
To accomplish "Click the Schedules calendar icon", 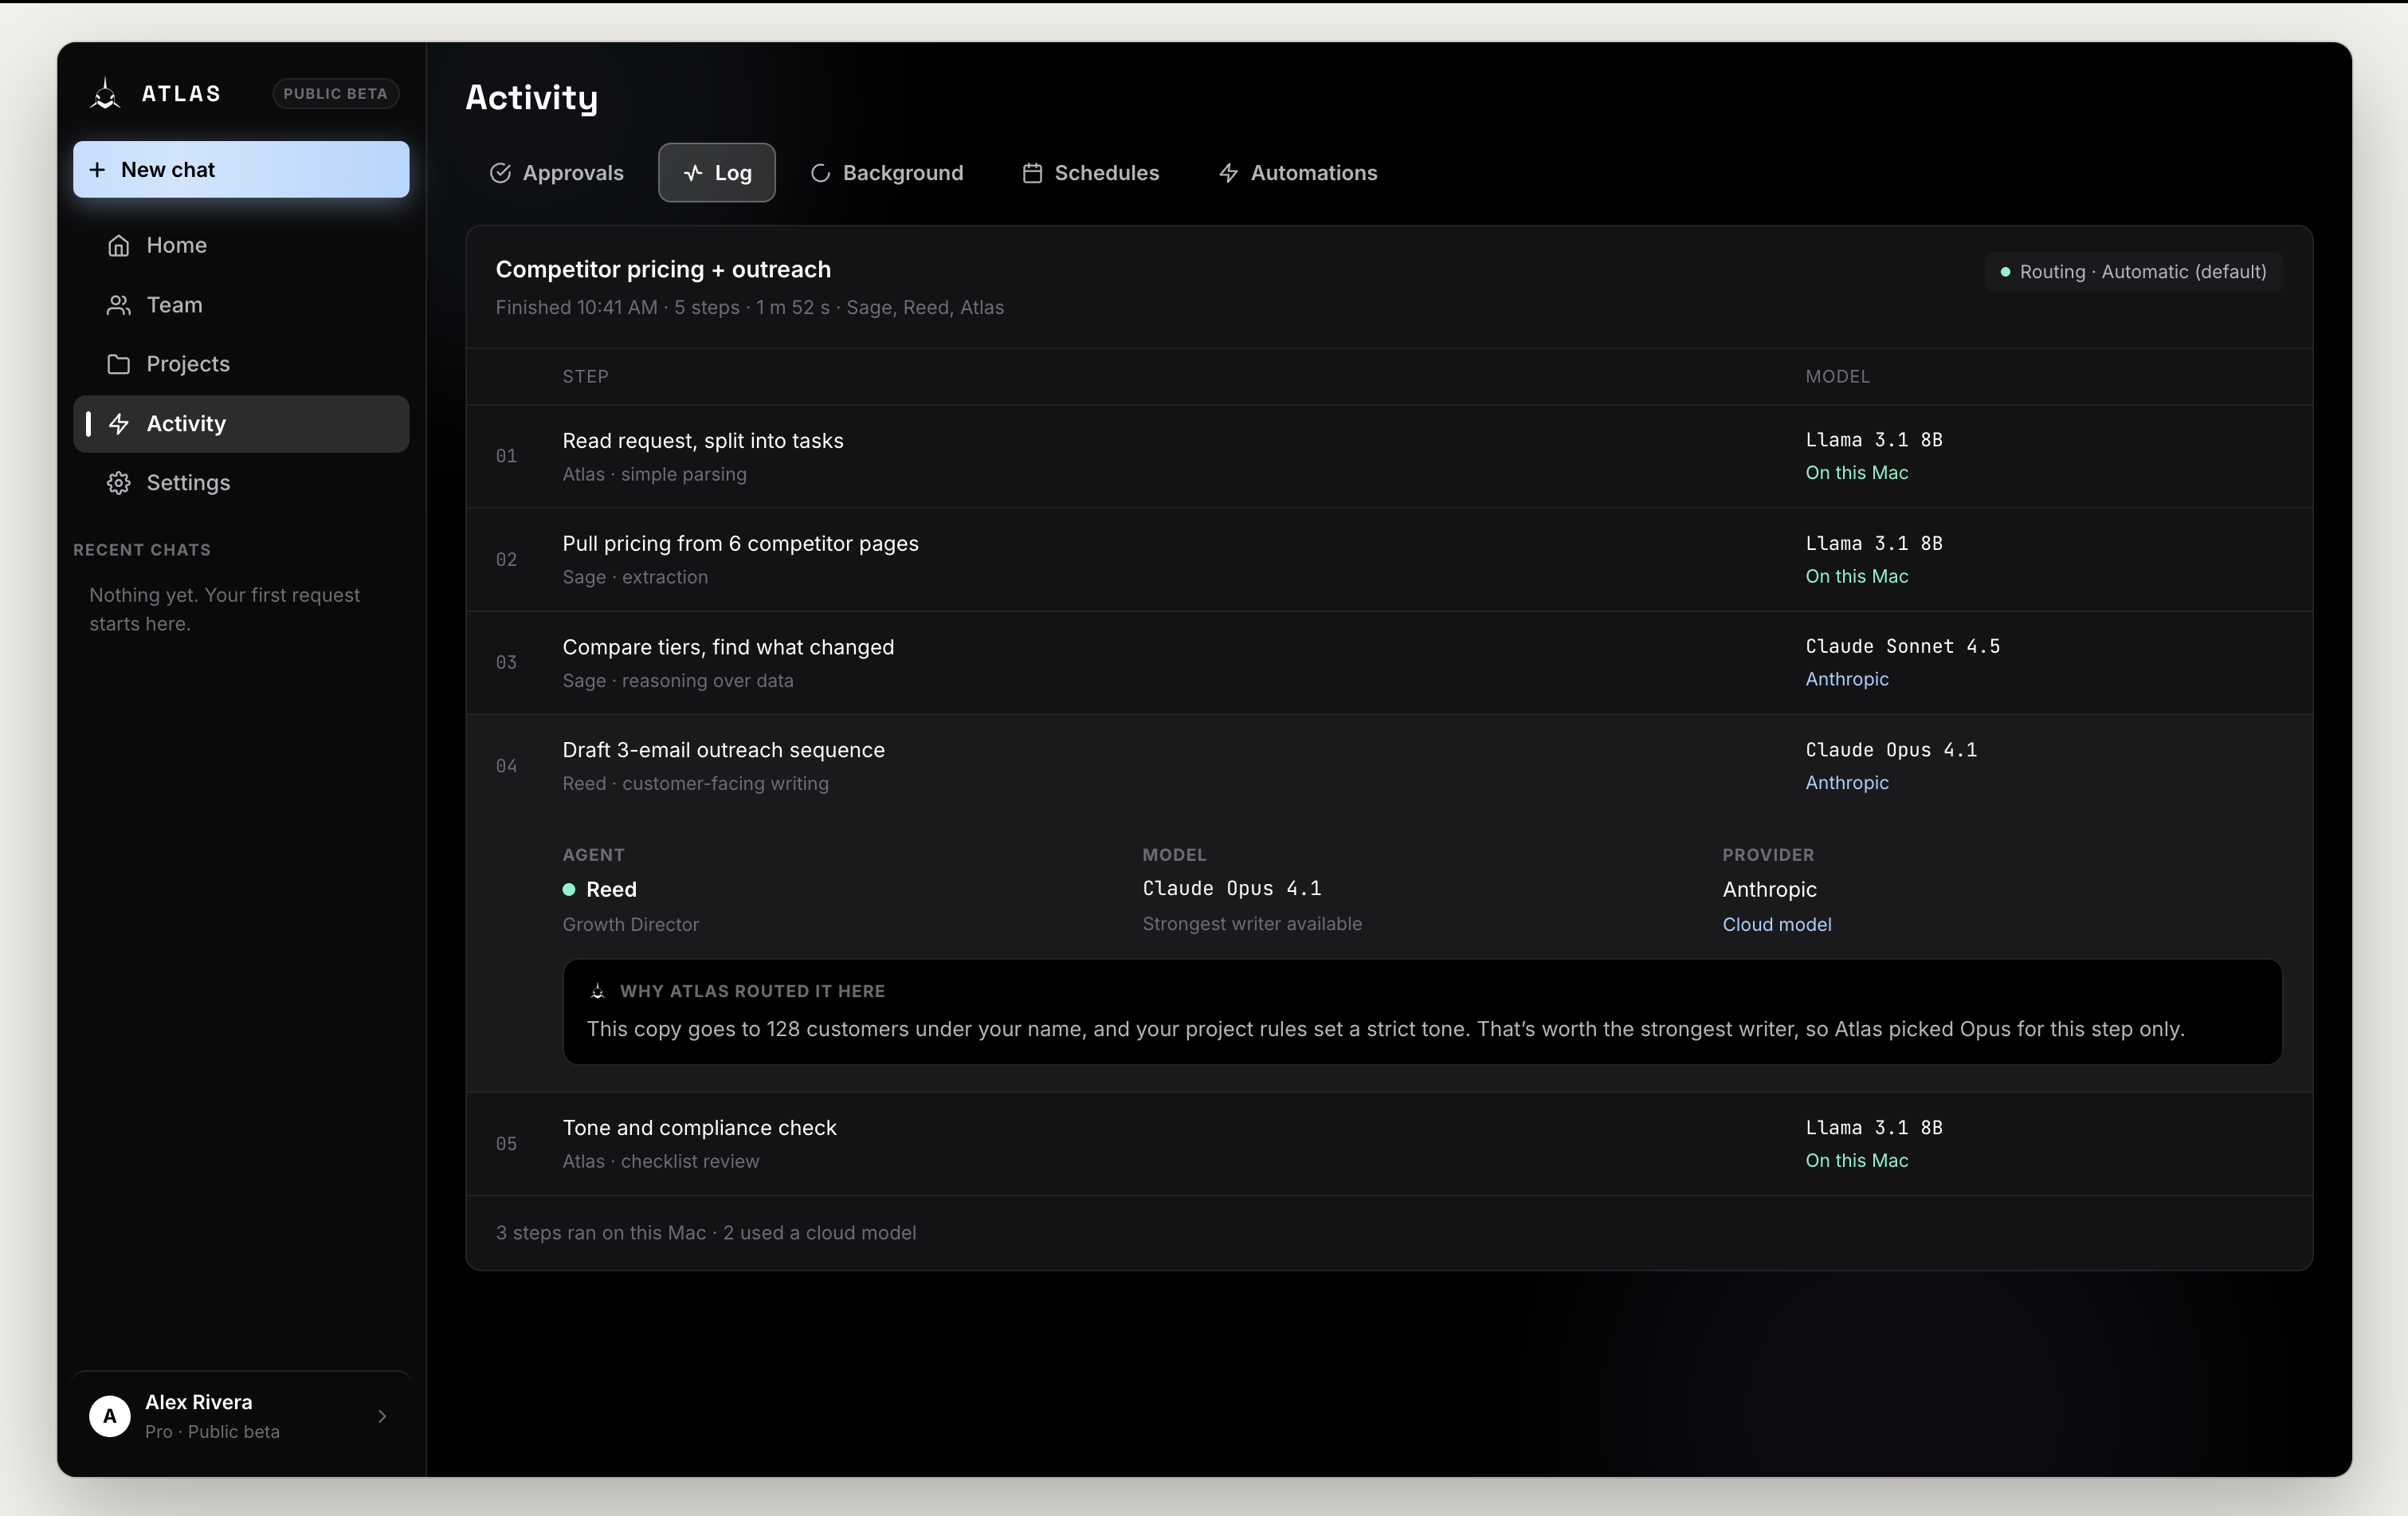I will 1032,173.
